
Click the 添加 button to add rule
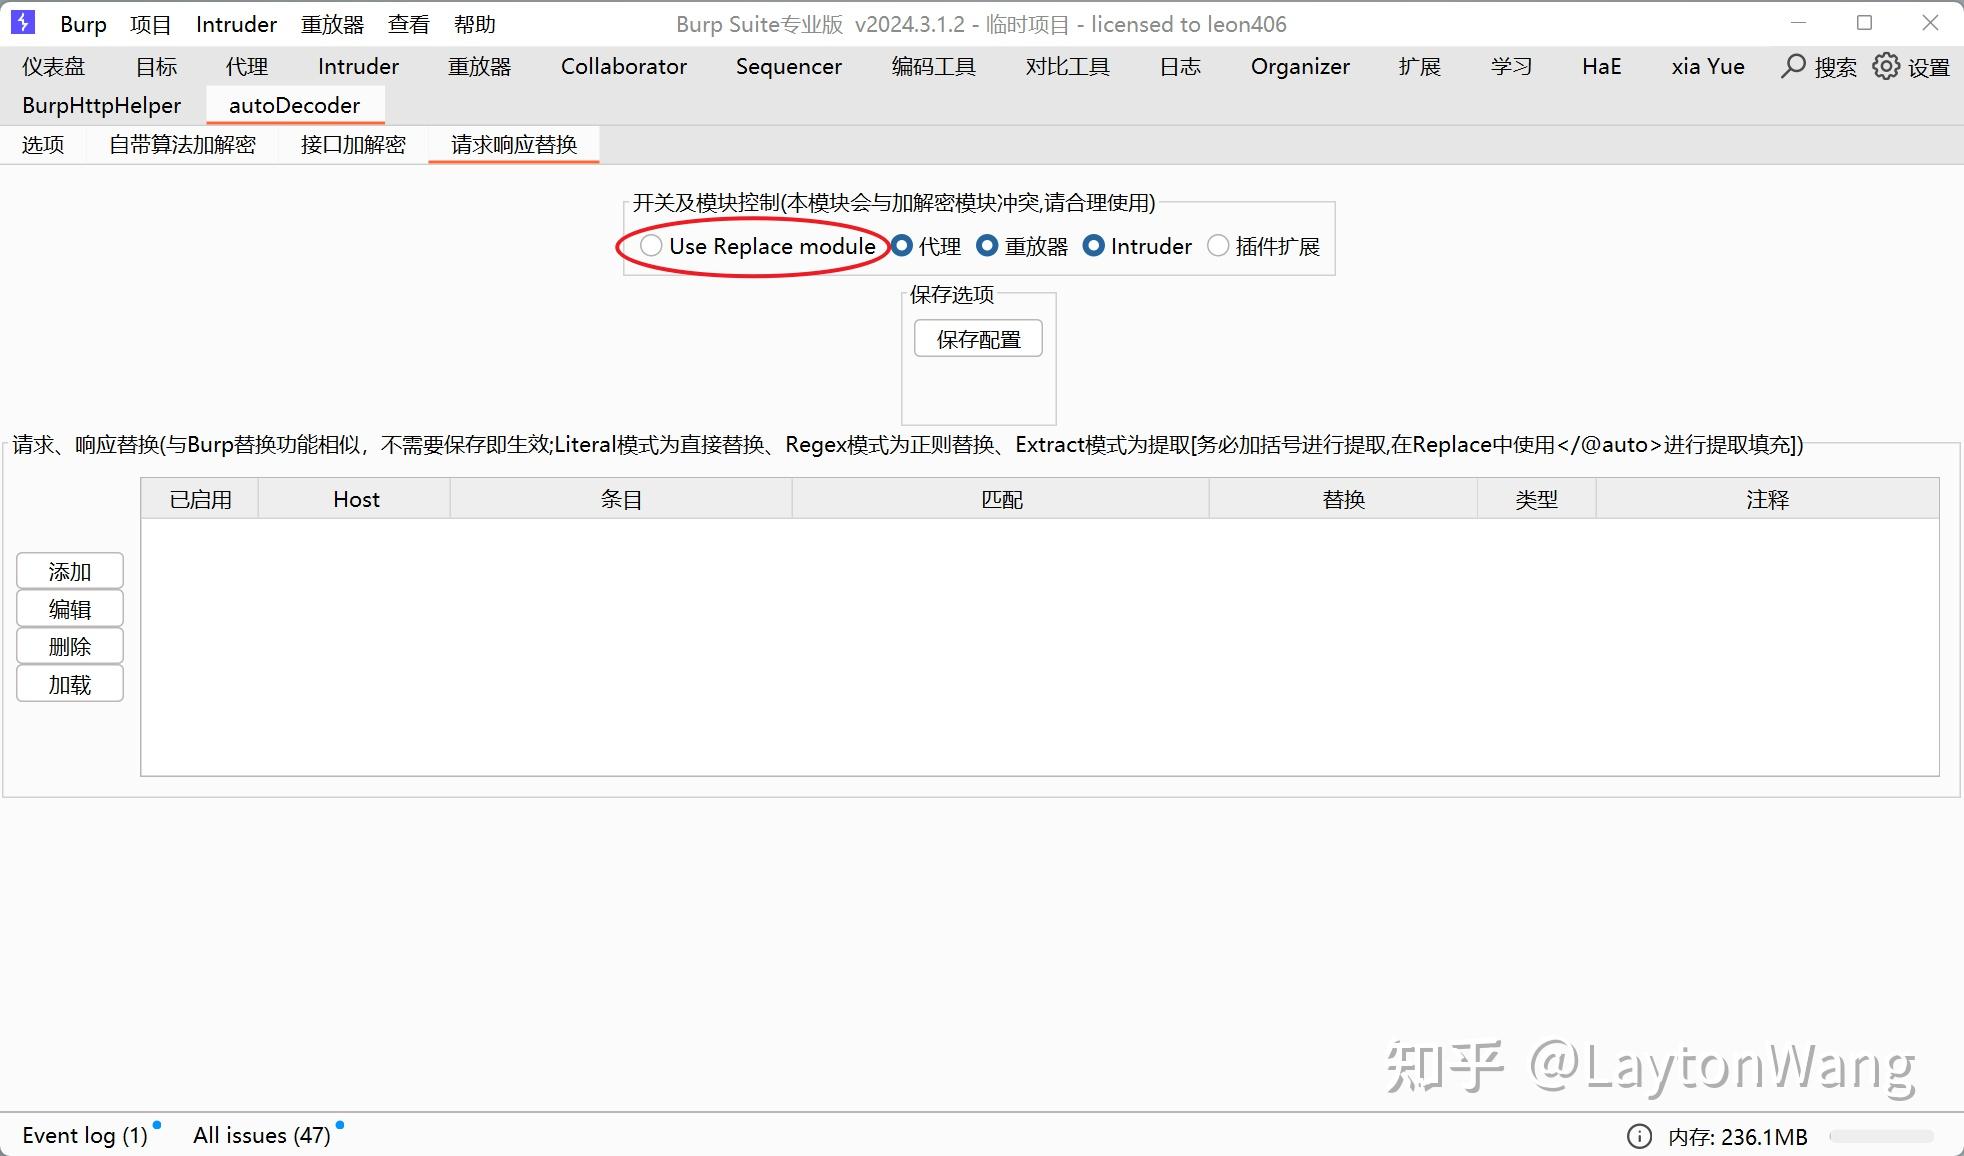69,570
